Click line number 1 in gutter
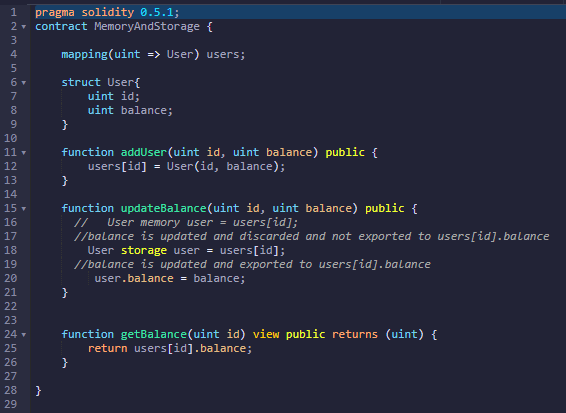Screen dimensions: 566x413 click(x=14, y=12)
